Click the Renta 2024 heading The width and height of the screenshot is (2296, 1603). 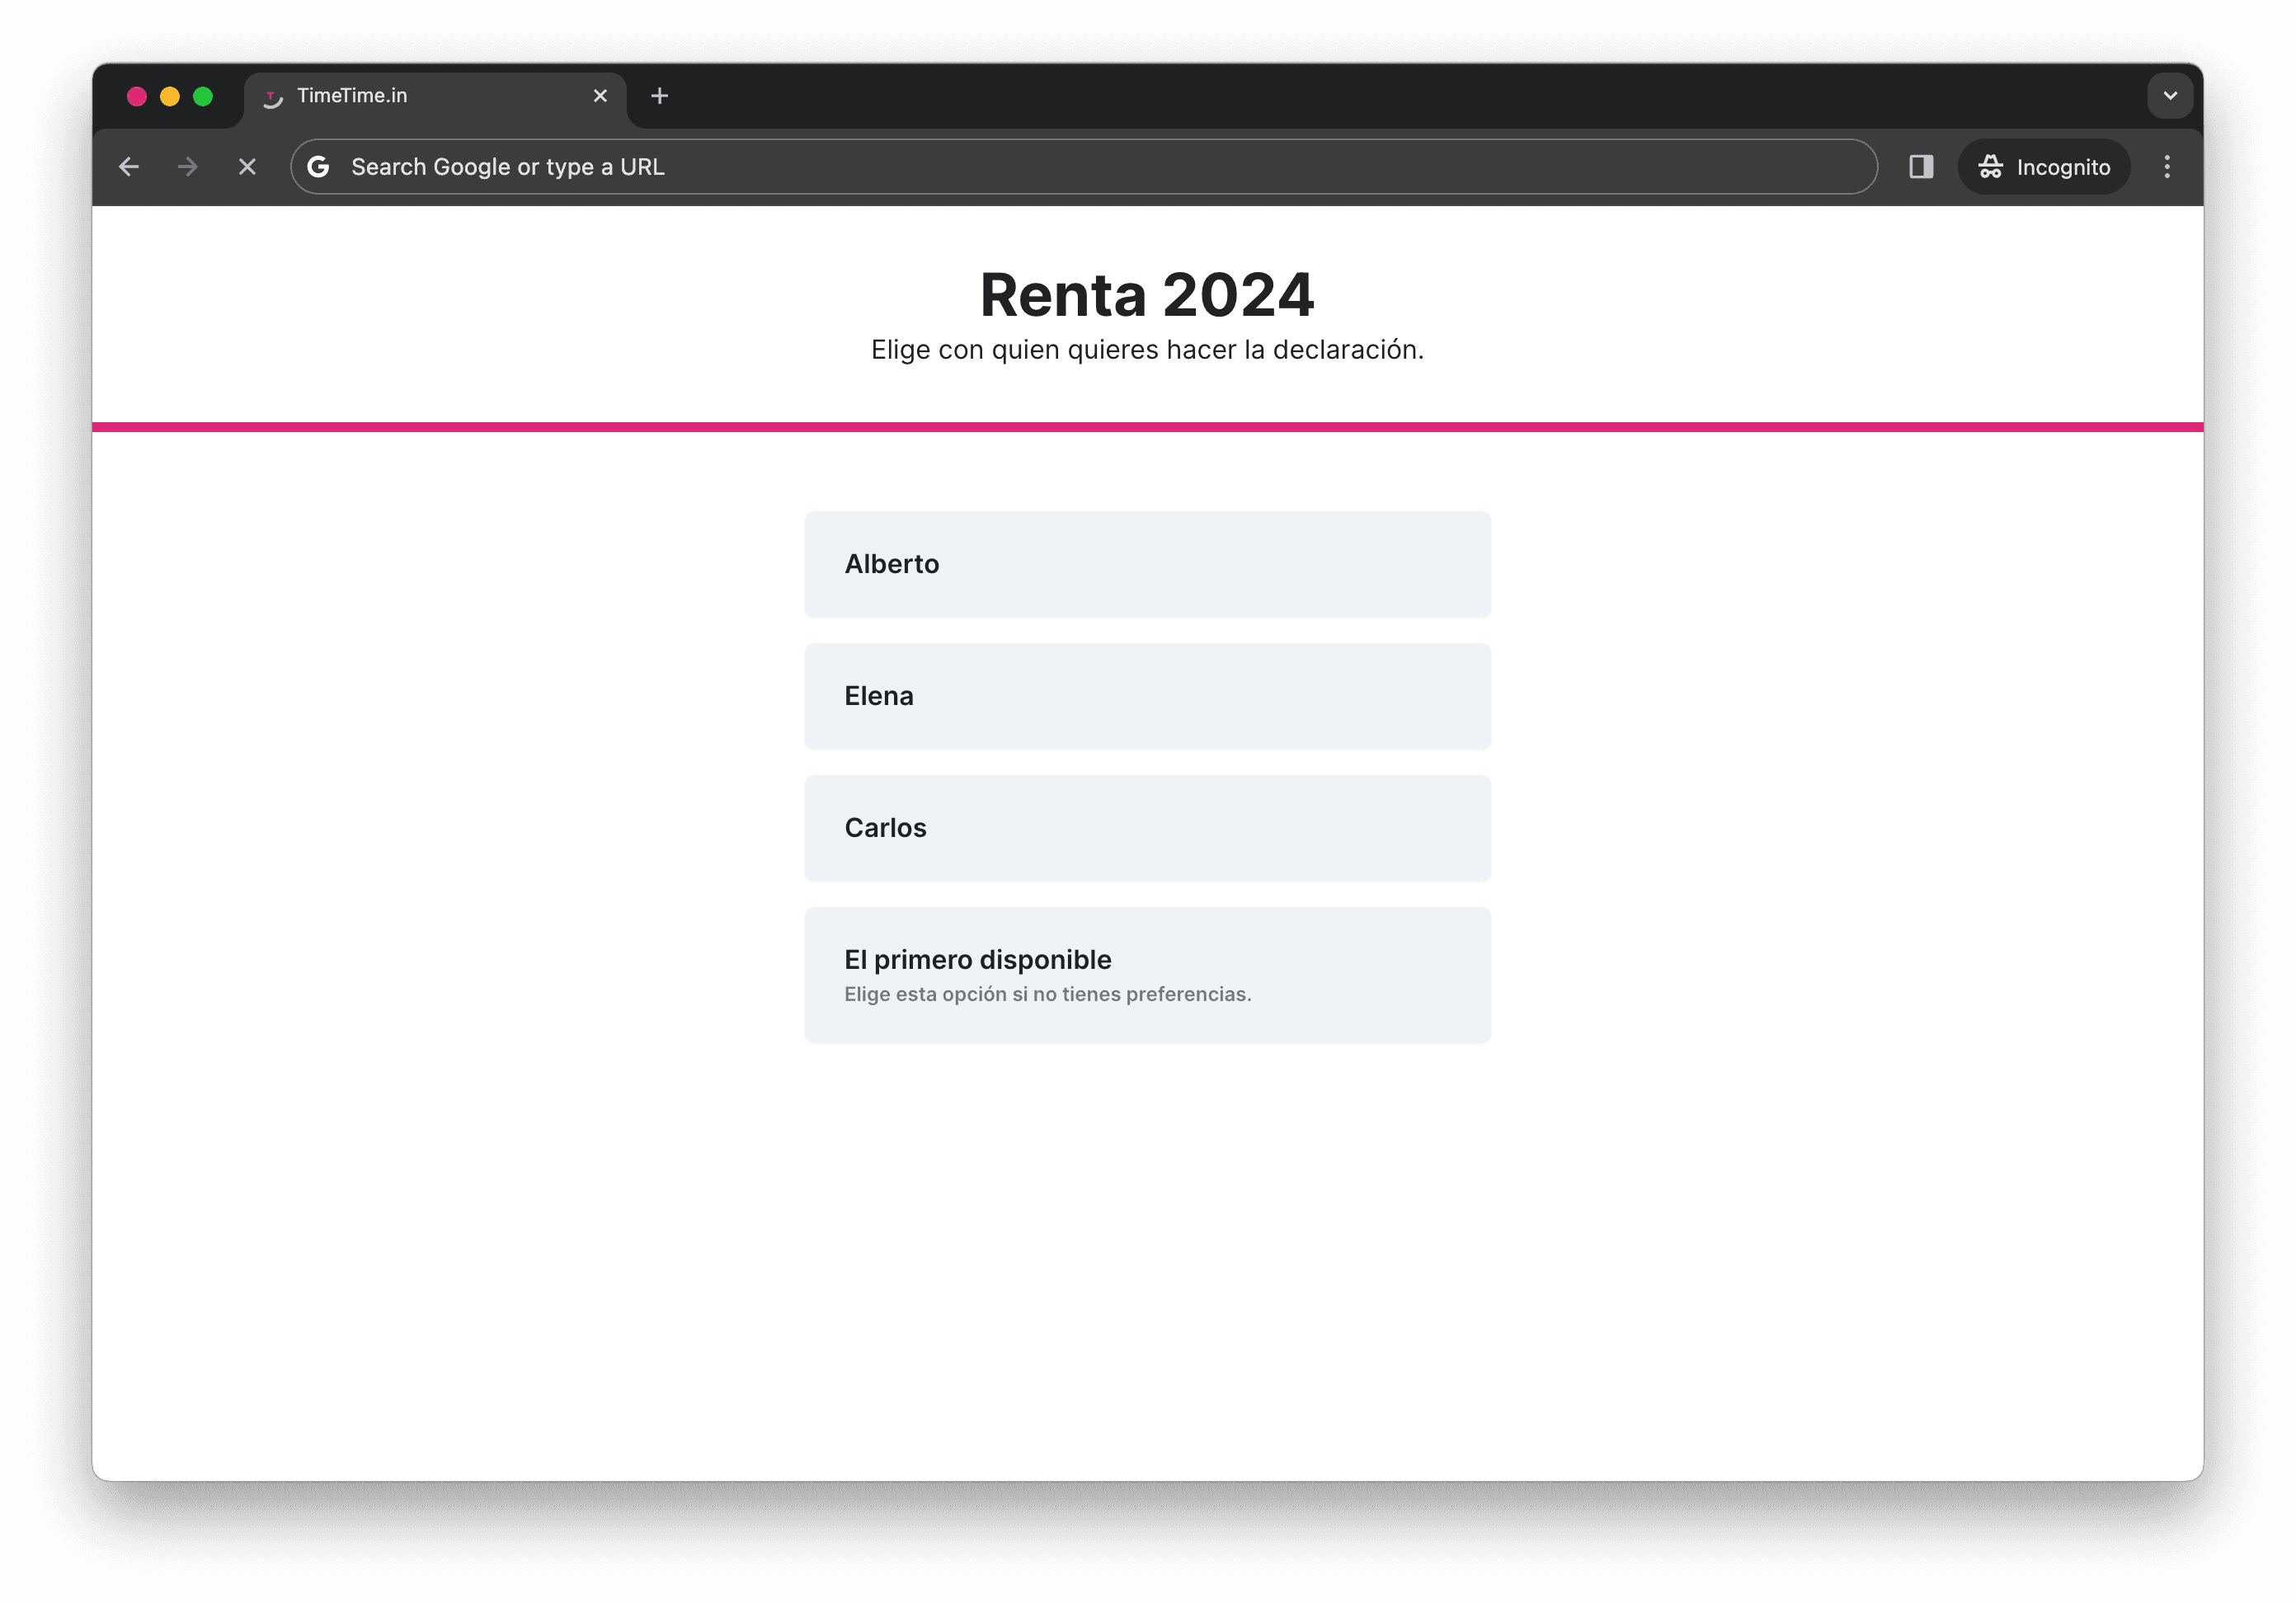click(x=1146, y=295)
